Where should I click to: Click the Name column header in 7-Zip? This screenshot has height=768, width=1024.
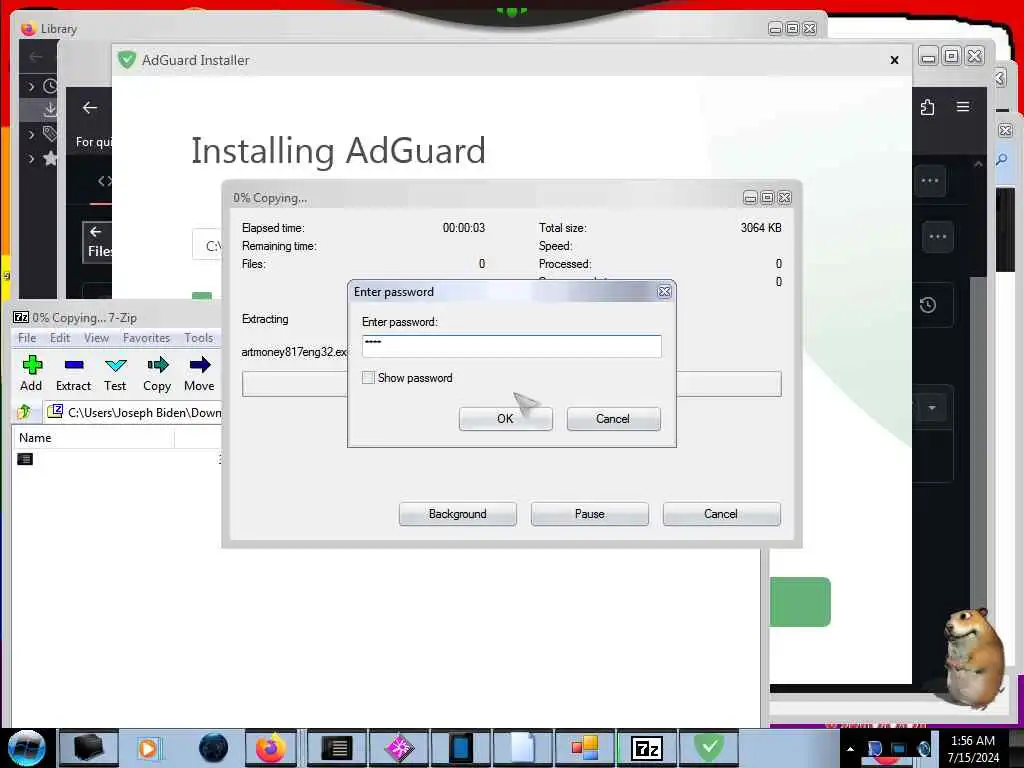pos(93,438)
